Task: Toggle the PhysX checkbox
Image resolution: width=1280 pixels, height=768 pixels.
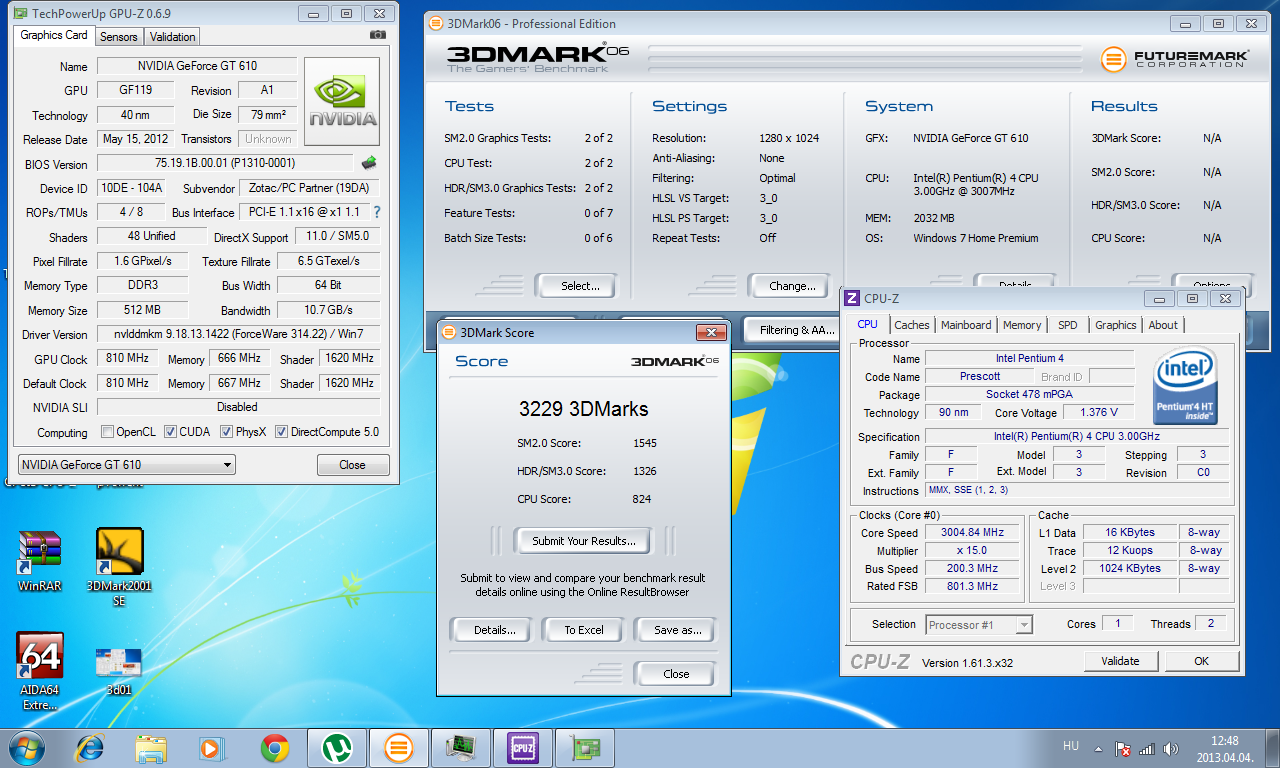Action: 226,432
